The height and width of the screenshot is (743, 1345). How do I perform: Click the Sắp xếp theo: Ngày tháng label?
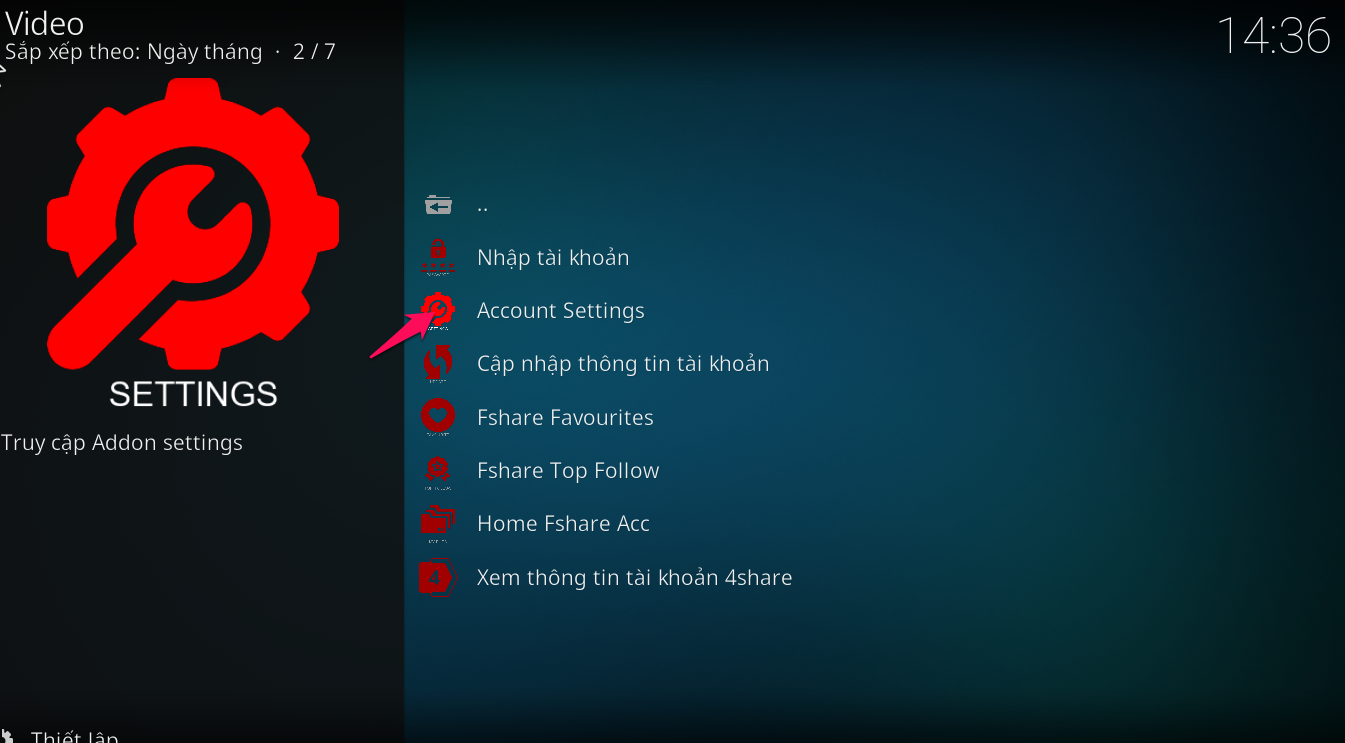point(133,52)
